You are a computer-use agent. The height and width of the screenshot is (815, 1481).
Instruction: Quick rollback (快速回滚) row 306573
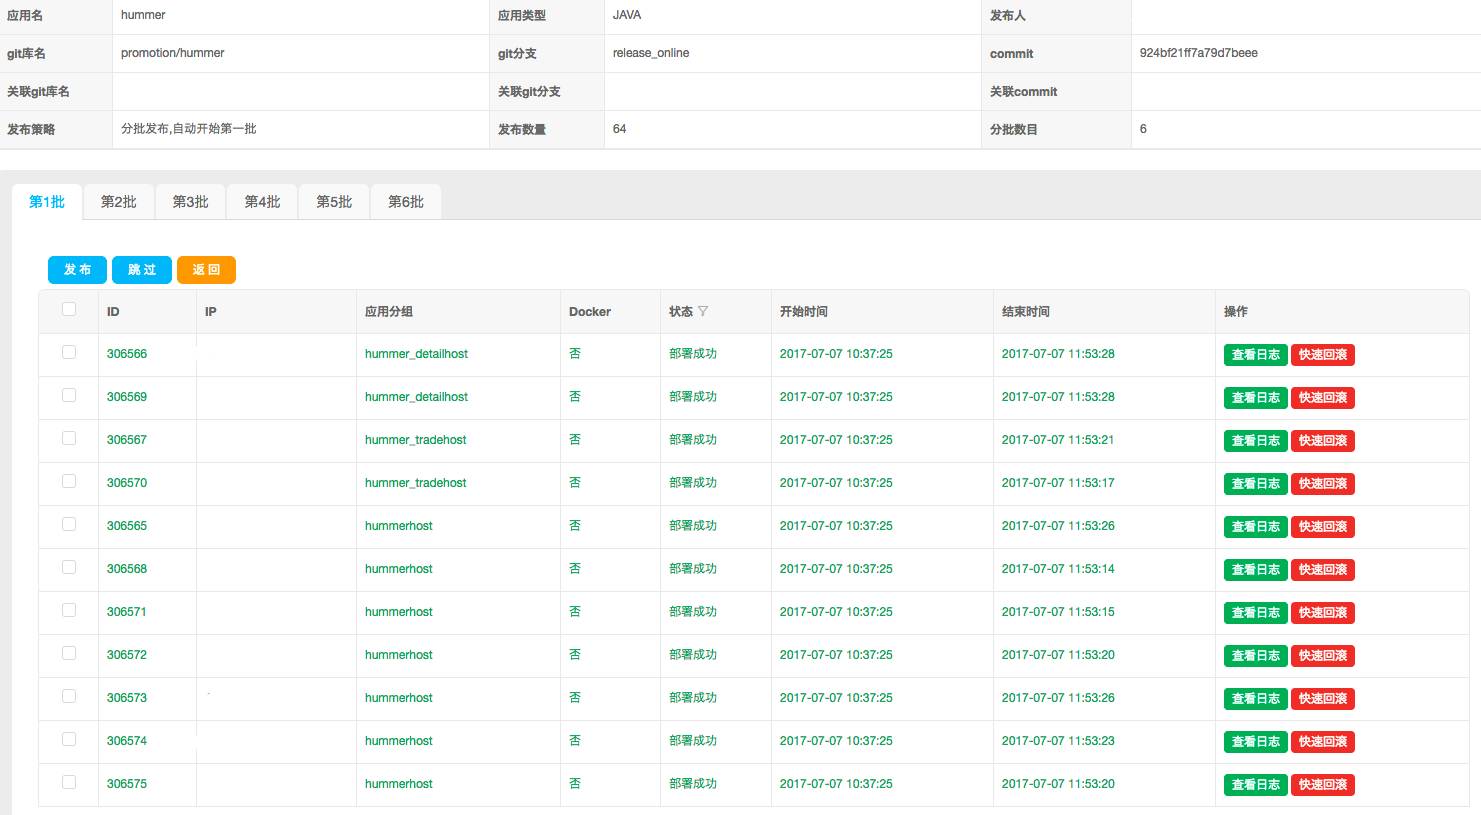pyautogui.click(x=1323, y=699)
